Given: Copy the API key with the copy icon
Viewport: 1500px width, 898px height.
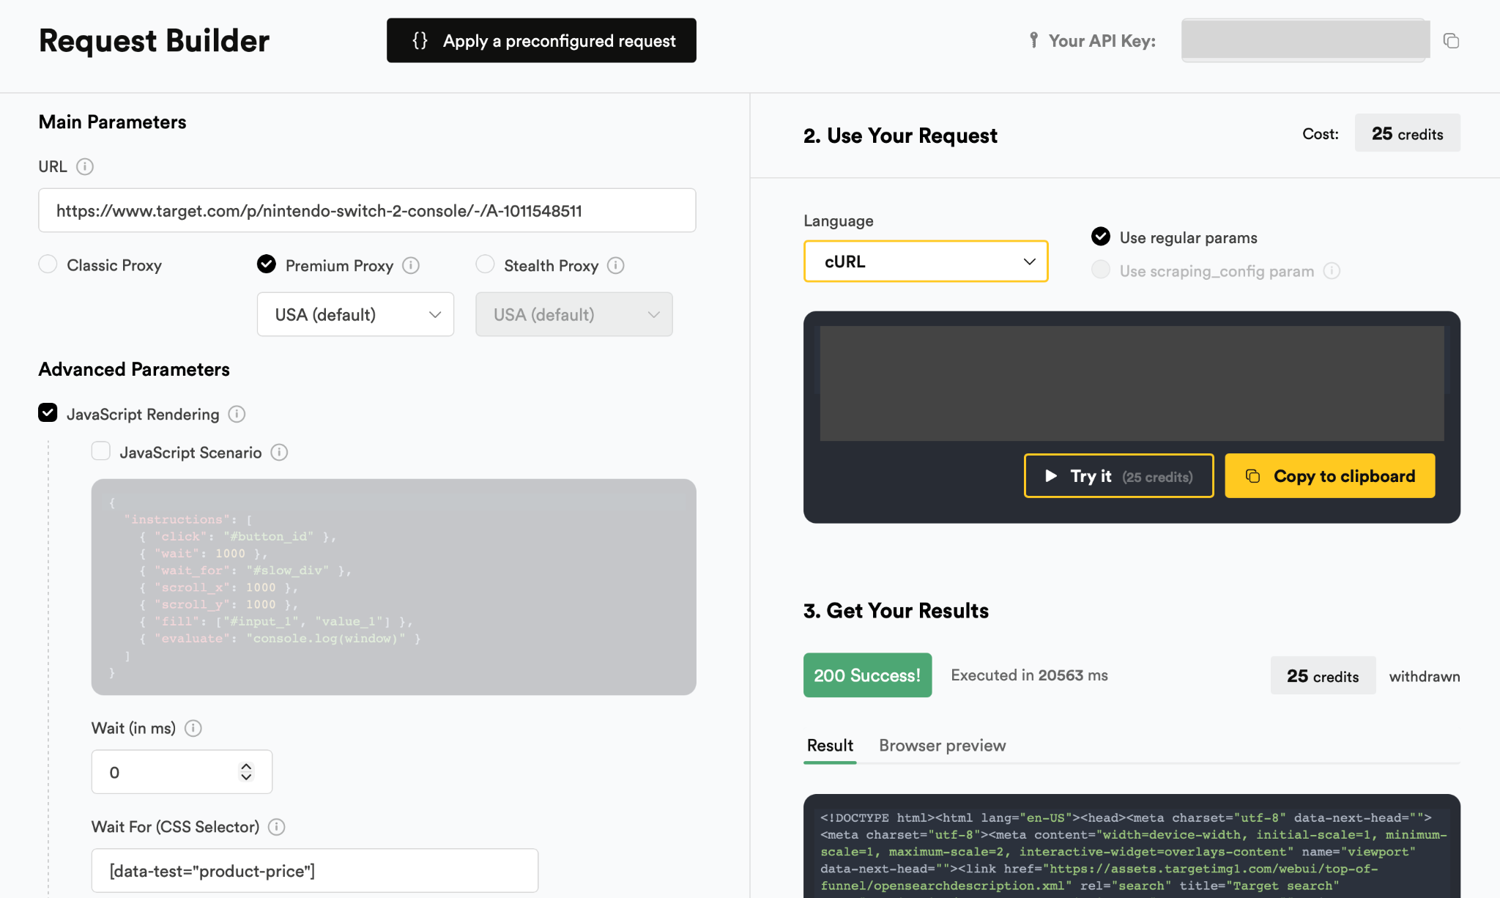Looking at the screenshot, I should coord(1451,41).
